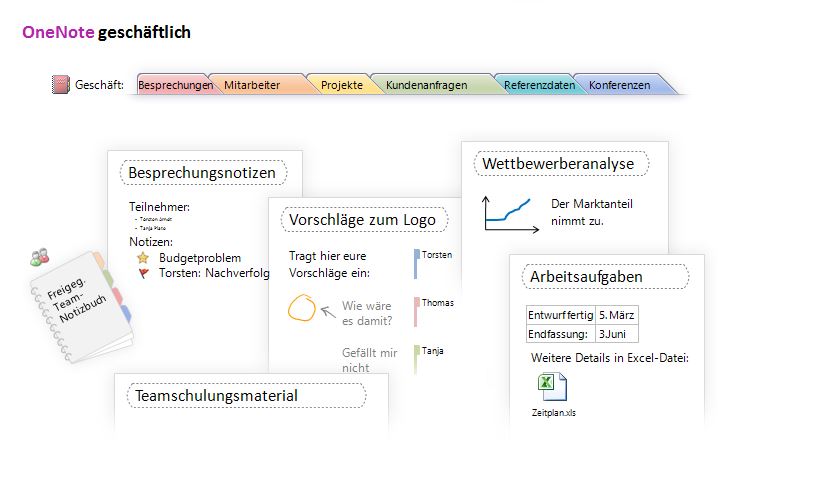The height and width of the screenshot is (499, 831).
Task: Select the Projekte tab
Action: point(342,85)
